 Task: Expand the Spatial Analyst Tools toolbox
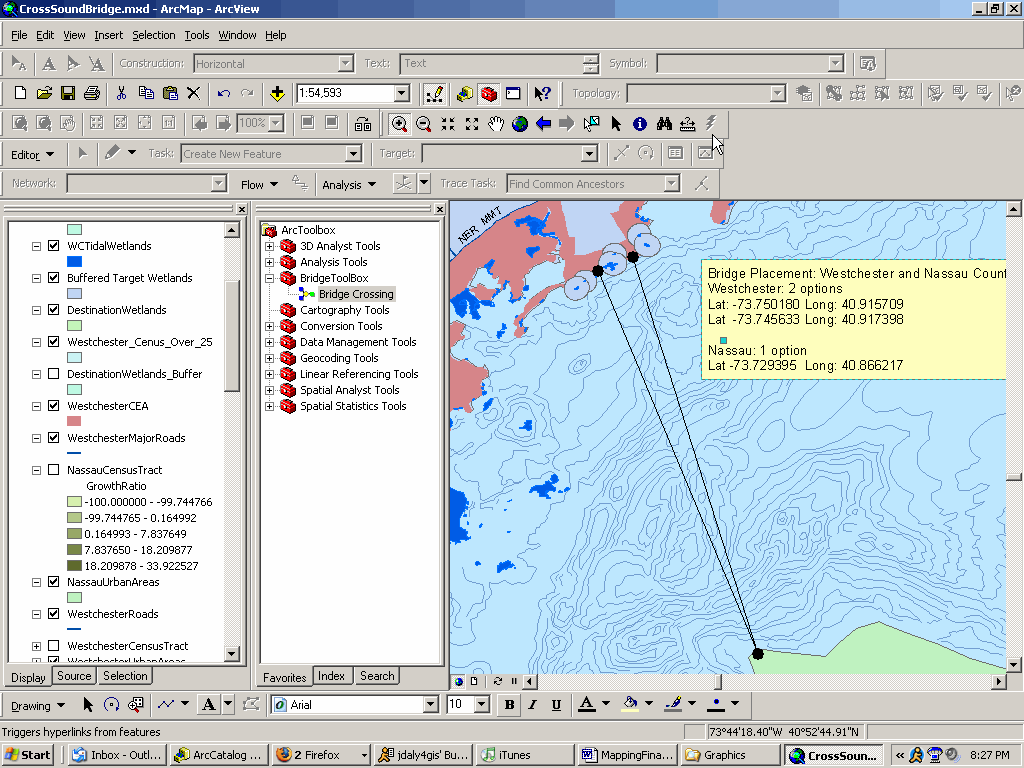click(x=269, y=390)
